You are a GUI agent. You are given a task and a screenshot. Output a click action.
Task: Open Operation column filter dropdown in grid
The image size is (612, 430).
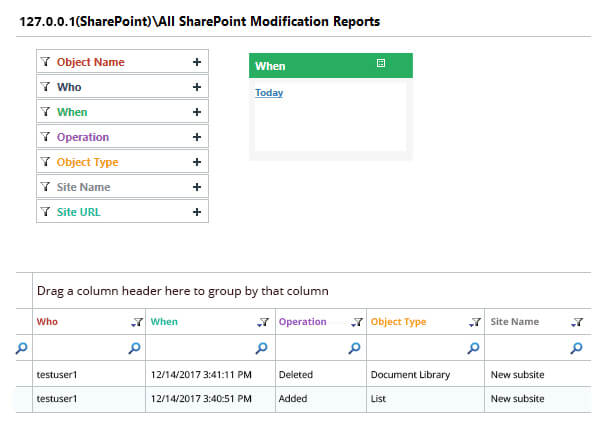coord(357,322)
